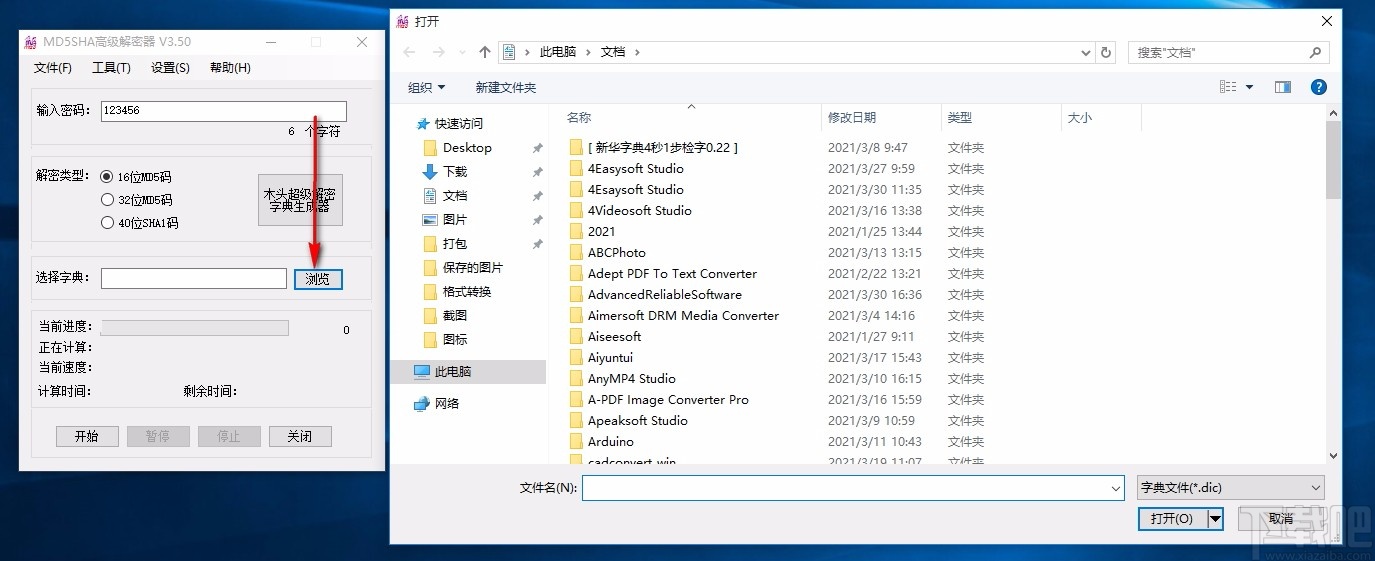
Task: Click the 开始 button in MD5SHA window
Action: pos(87,437)
